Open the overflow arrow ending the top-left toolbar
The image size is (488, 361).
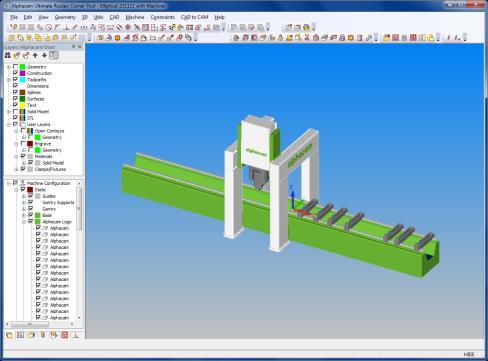click(x=224, y=27)
